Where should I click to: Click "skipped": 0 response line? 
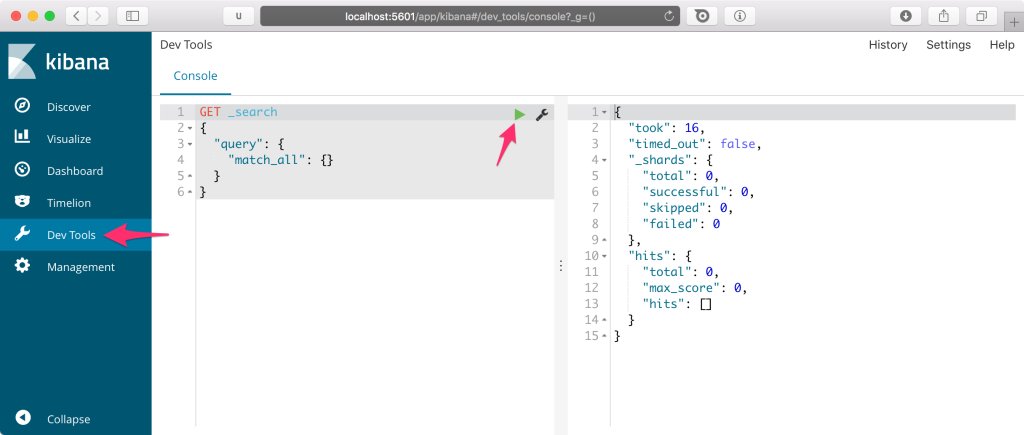[x=688, y=208]
